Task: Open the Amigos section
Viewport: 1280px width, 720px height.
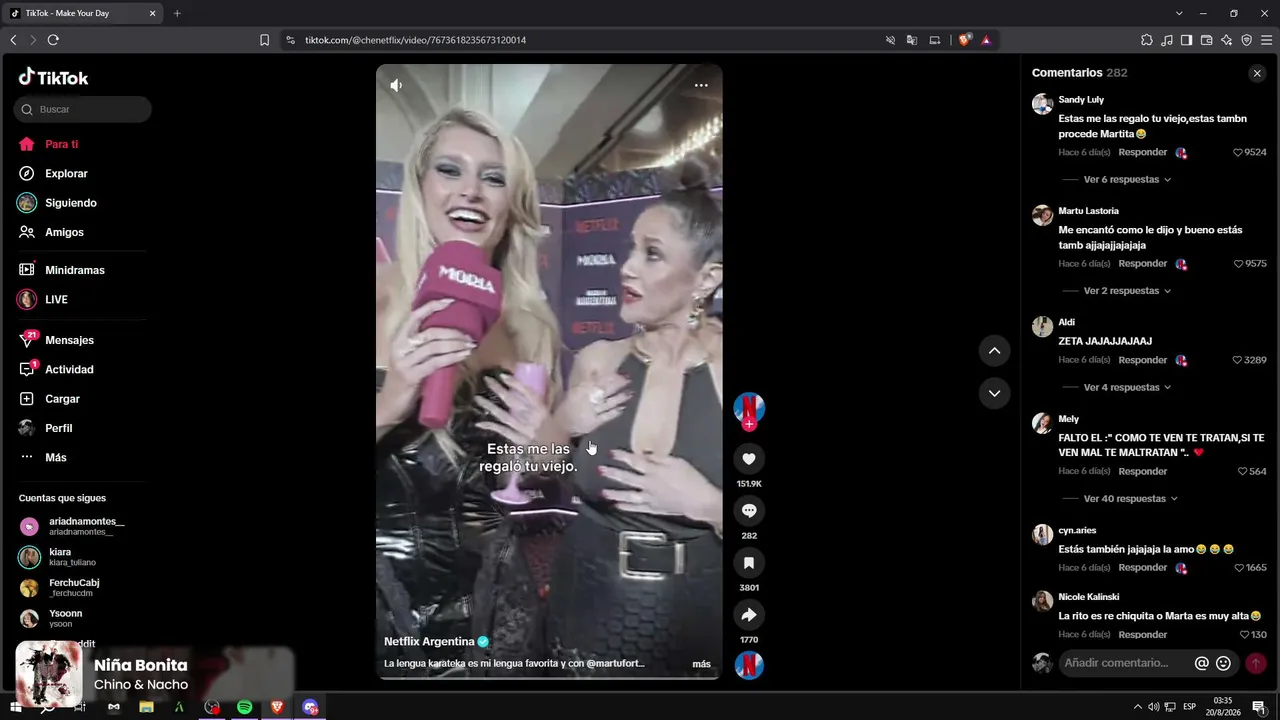Action: [64, 232]
